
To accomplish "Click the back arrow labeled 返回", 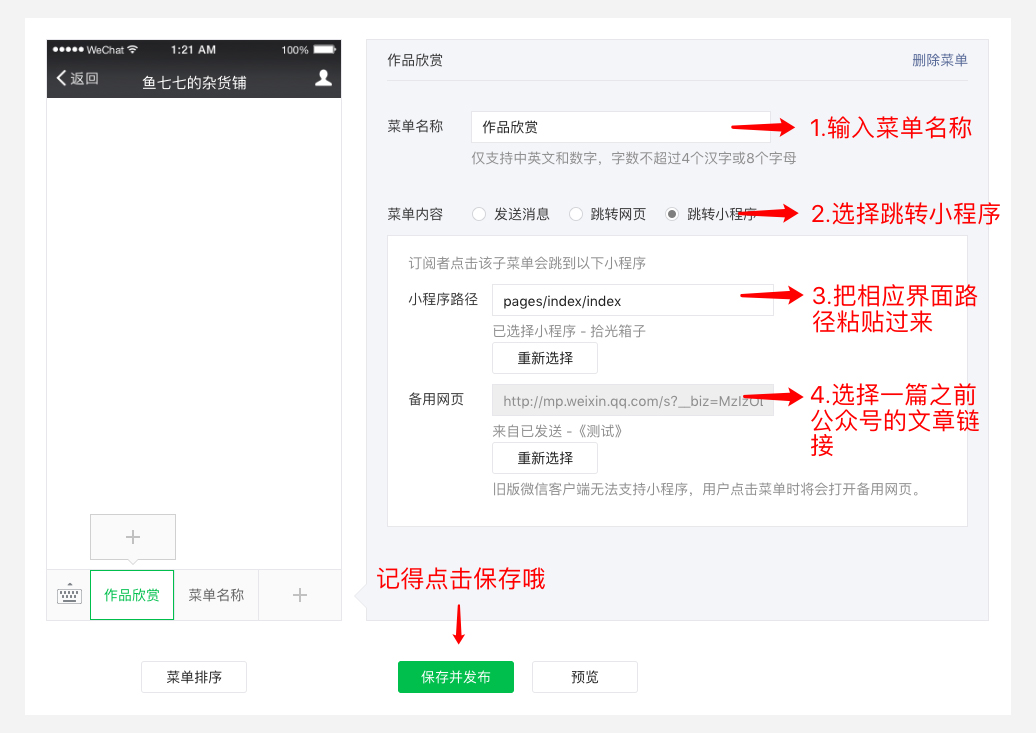I will tap(77, 79).
